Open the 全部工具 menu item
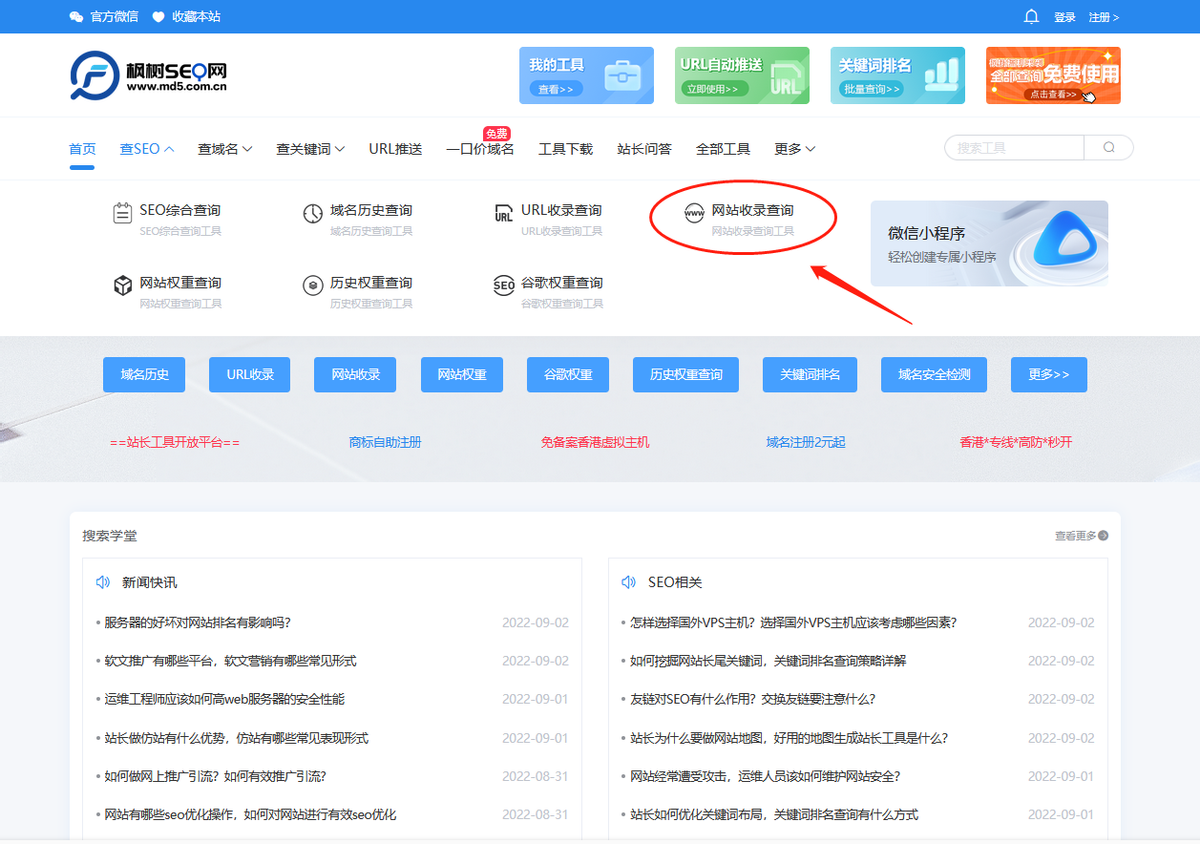The image size is (1200, 844). (723, 149)
